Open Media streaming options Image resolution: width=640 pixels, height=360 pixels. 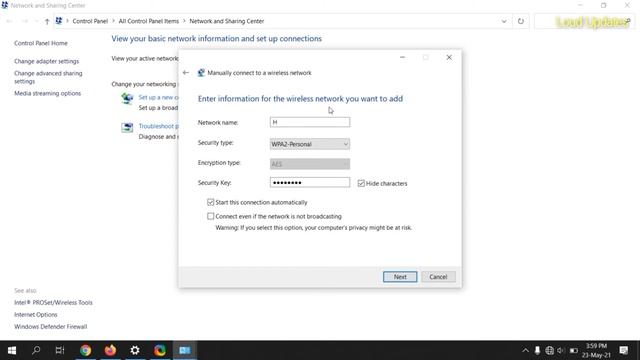coord(47,93)
